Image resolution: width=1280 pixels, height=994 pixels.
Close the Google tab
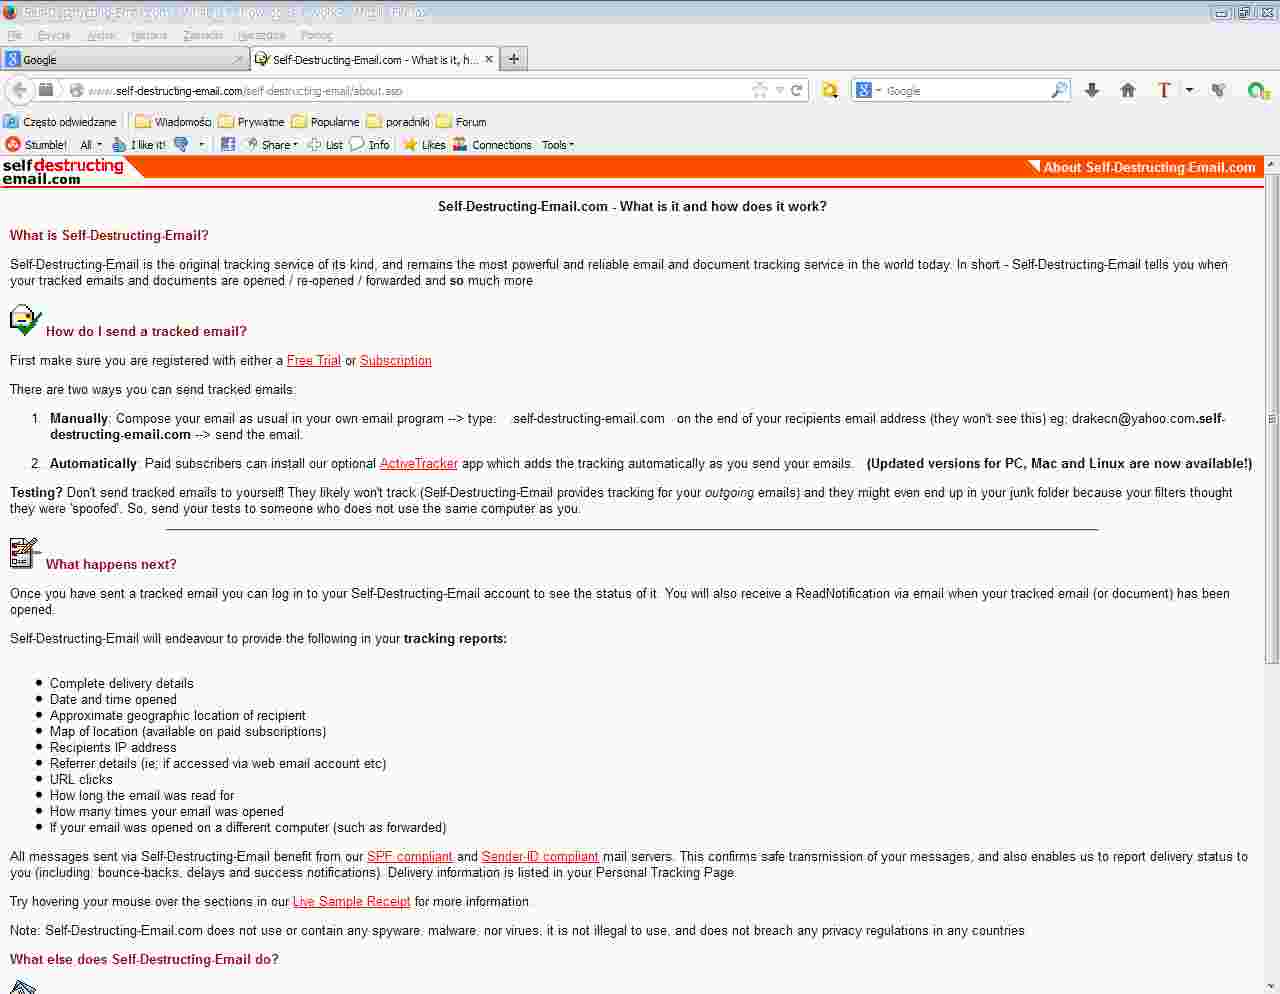[238, 59]
